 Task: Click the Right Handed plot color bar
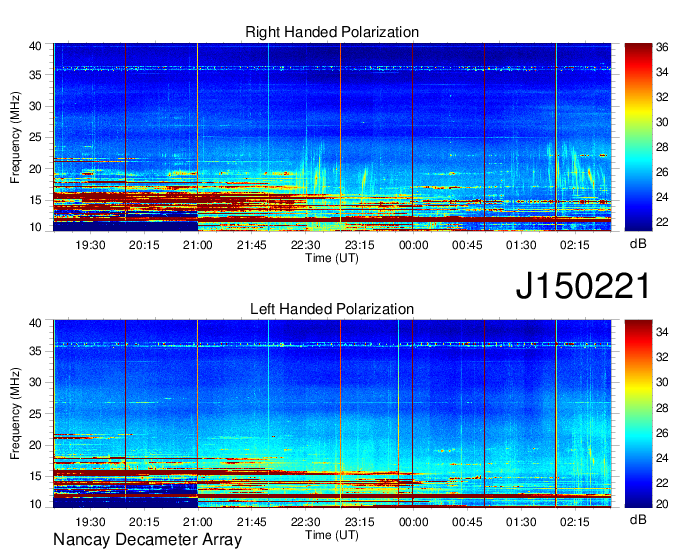[x=638, y=137]
